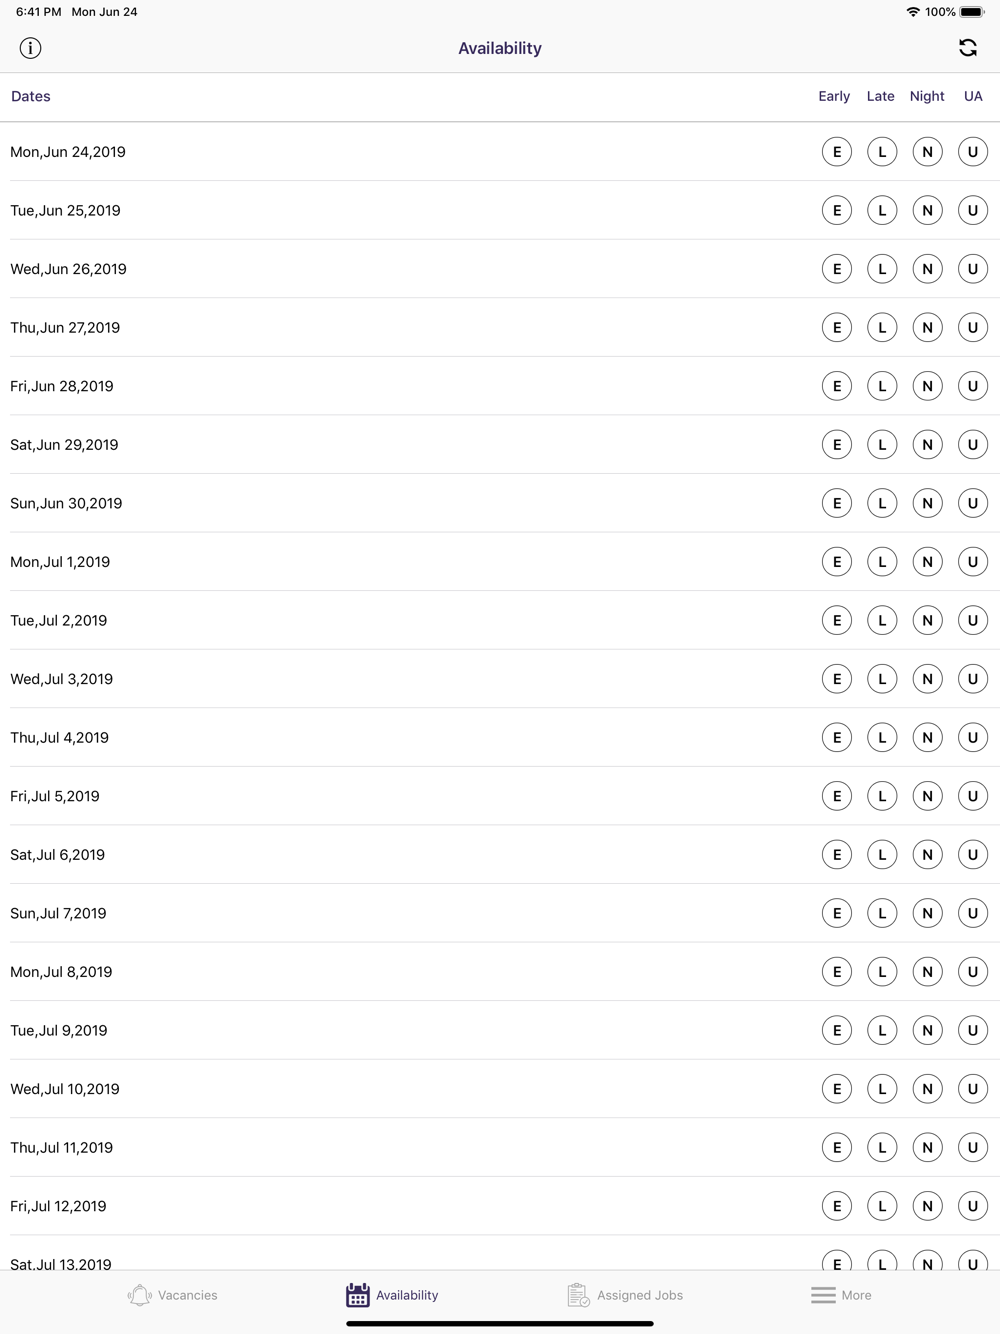Click the UA column header
The image size is (1000, 1334).
(x=973, y=97)
